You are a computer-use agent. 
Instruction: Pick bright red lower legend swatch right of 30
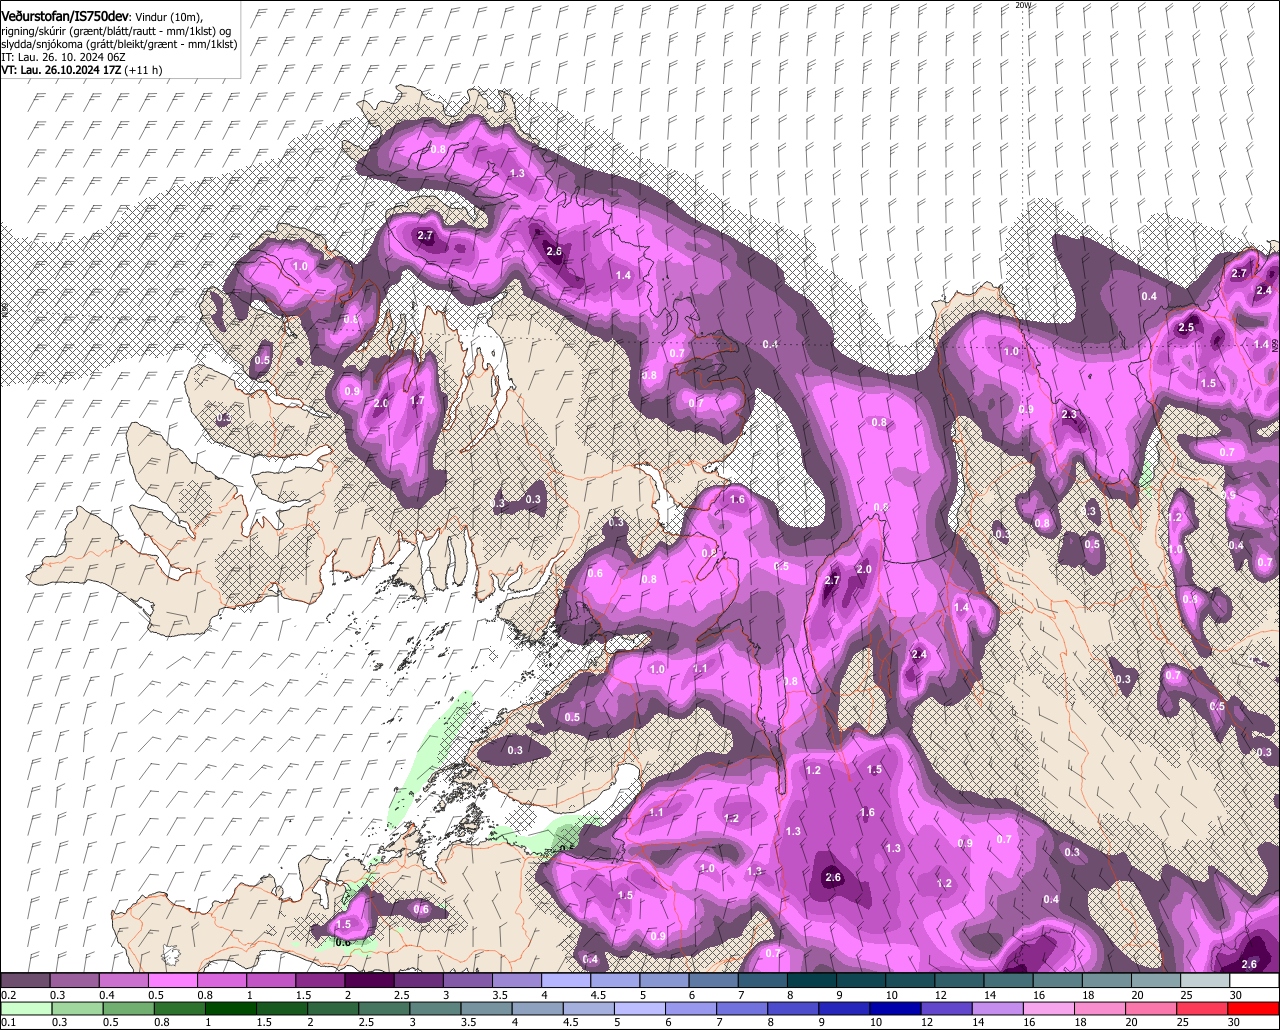1255,1008
